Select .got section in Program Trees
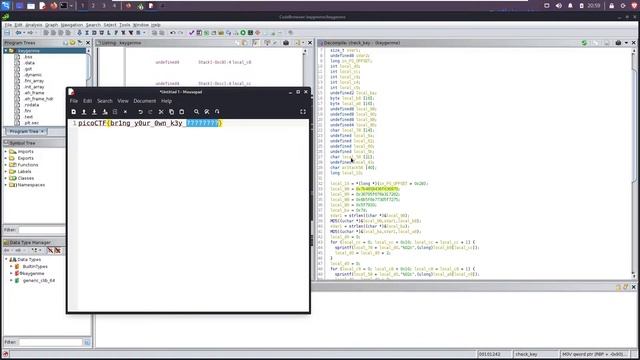640x360 pixels. pos(28,69)
